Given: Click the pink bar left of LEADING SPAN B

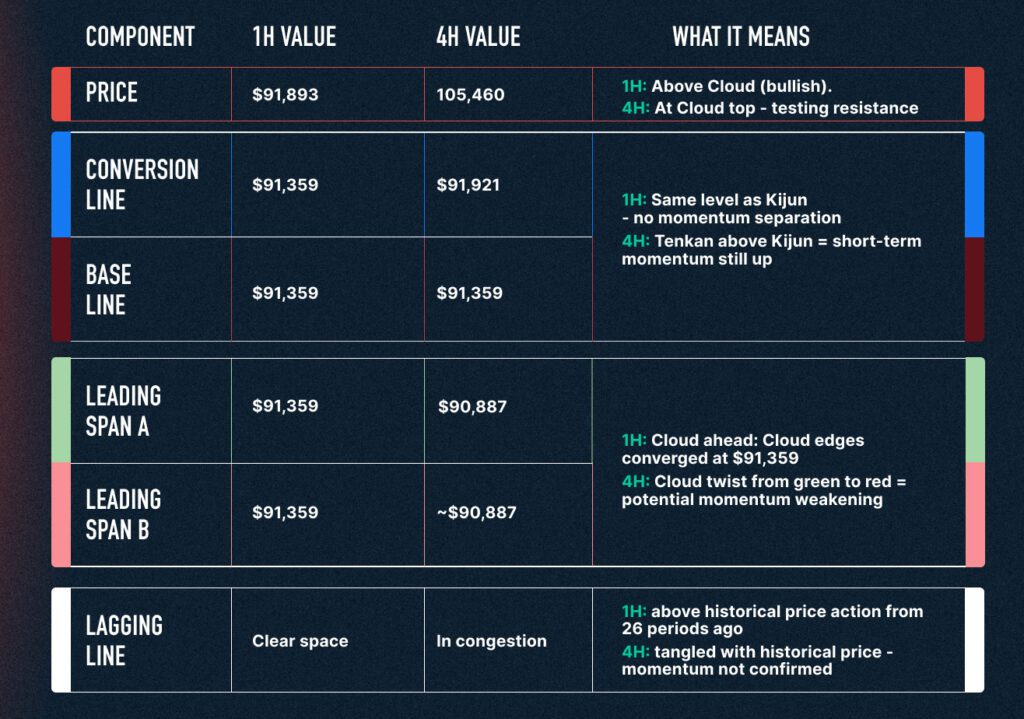Looking at the screenshot, I should (61, 514).
